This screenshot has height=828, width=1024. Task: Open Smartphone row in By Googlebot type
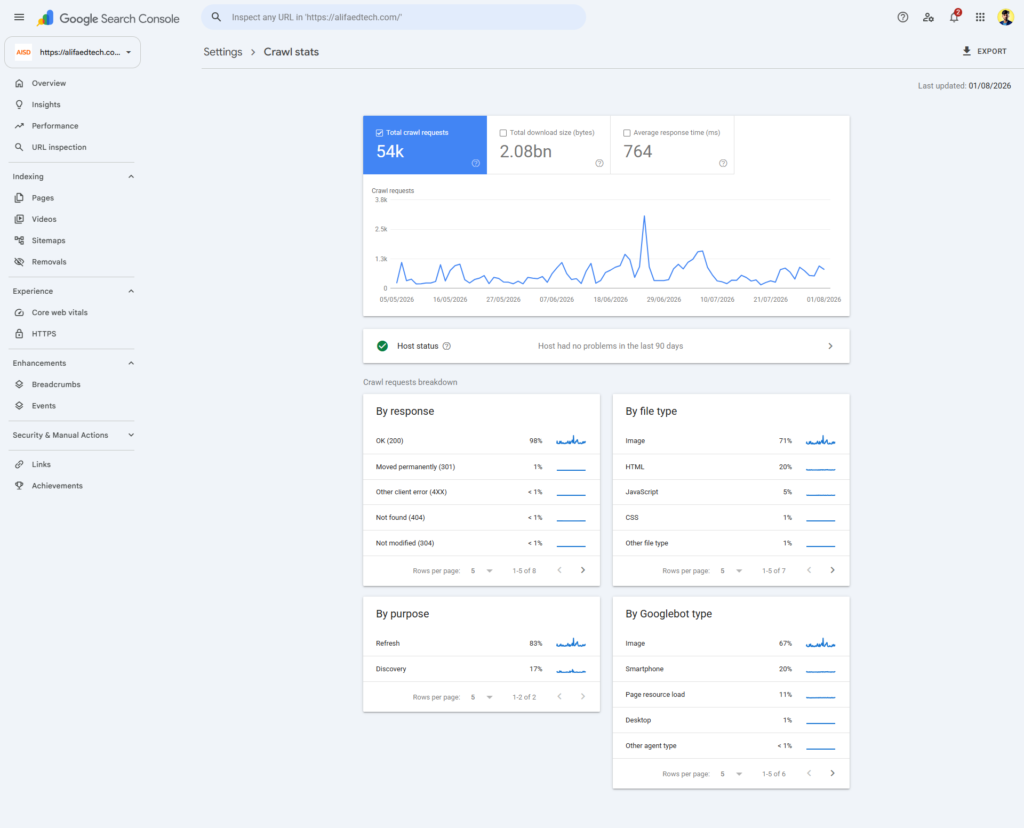pyautogui.click(x=731, y=669)
